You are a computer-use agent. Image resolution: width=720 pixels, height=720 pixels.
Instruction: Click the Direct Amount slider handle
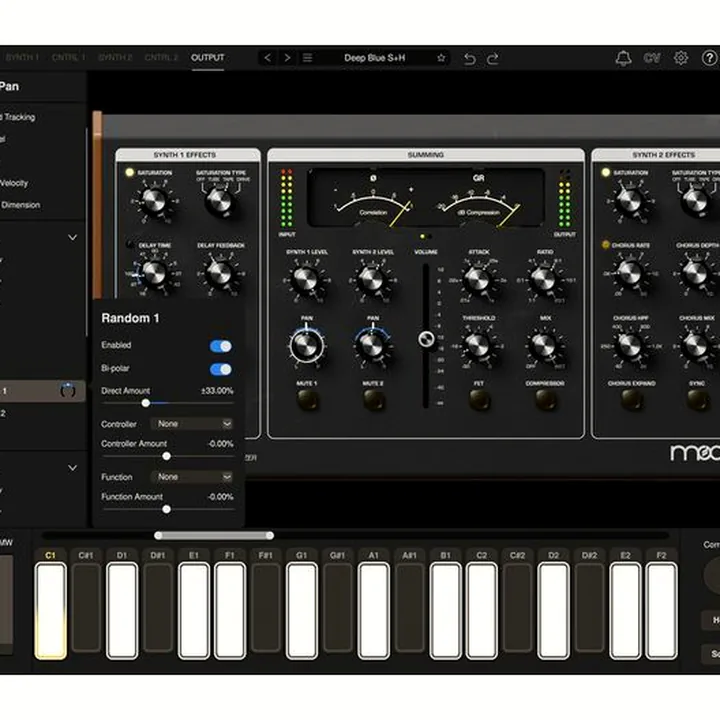[x=146, y=403]
